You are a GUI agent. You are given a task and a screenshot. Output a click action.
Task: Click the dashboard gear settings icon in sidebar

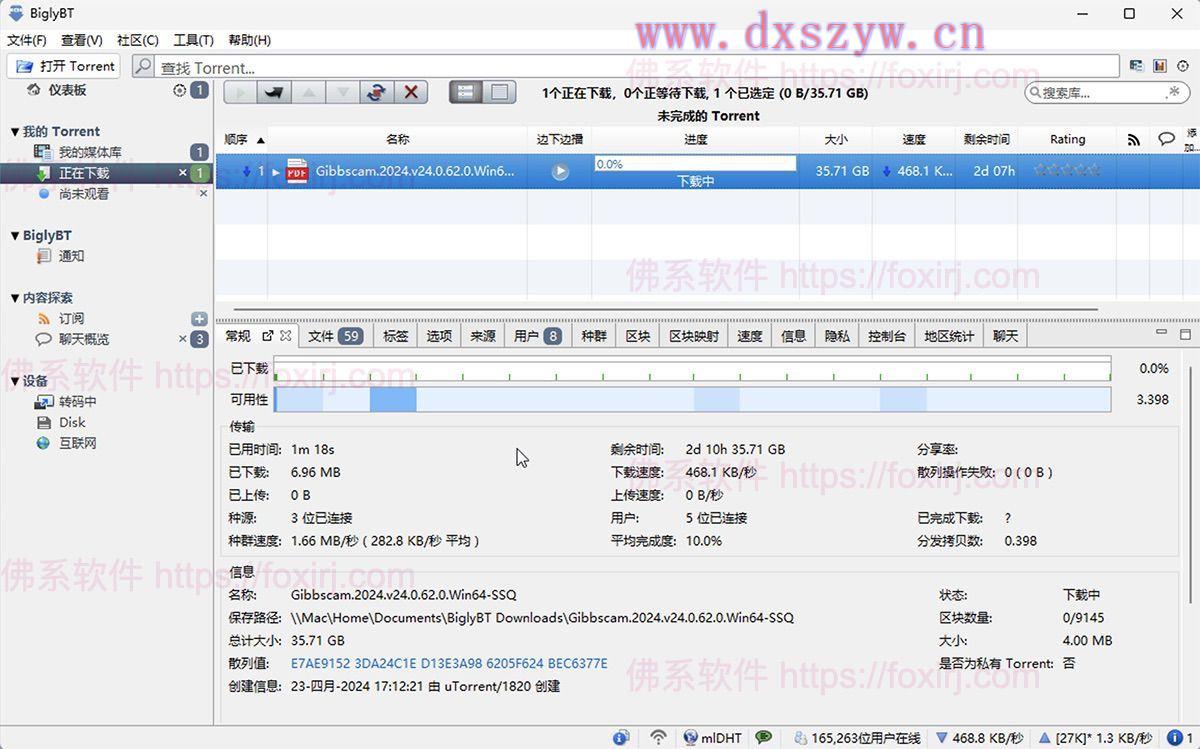pos(180,90)
